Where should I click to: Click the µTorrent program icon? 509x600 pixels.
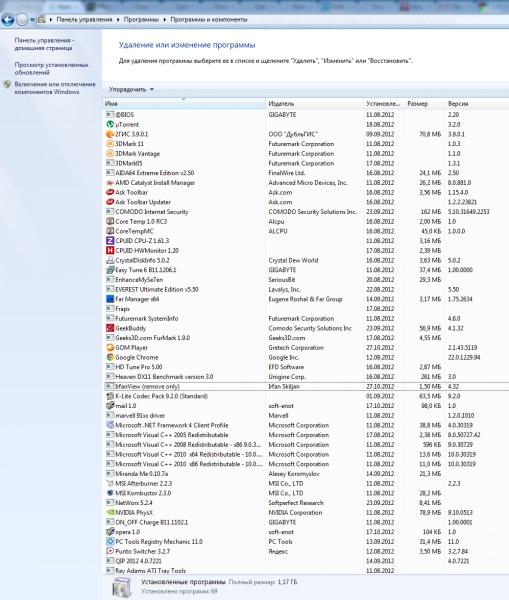click(110, 124)
